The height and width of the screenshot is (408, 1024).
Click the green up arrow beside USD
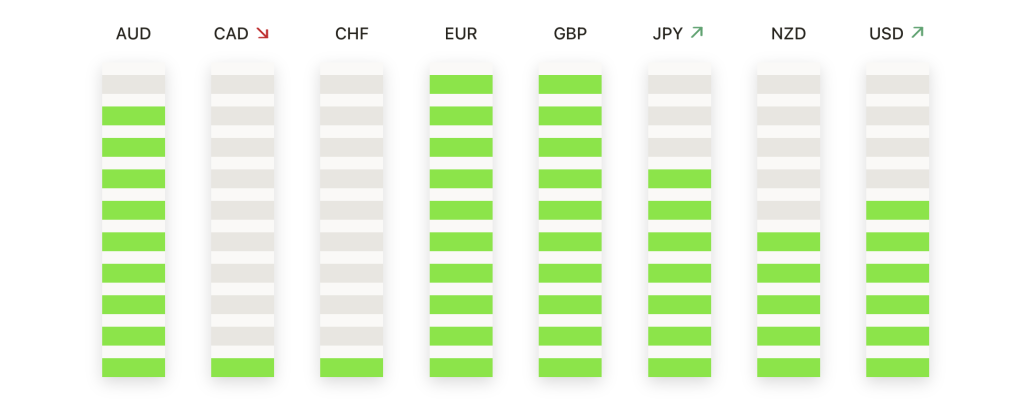pos(917,34)
